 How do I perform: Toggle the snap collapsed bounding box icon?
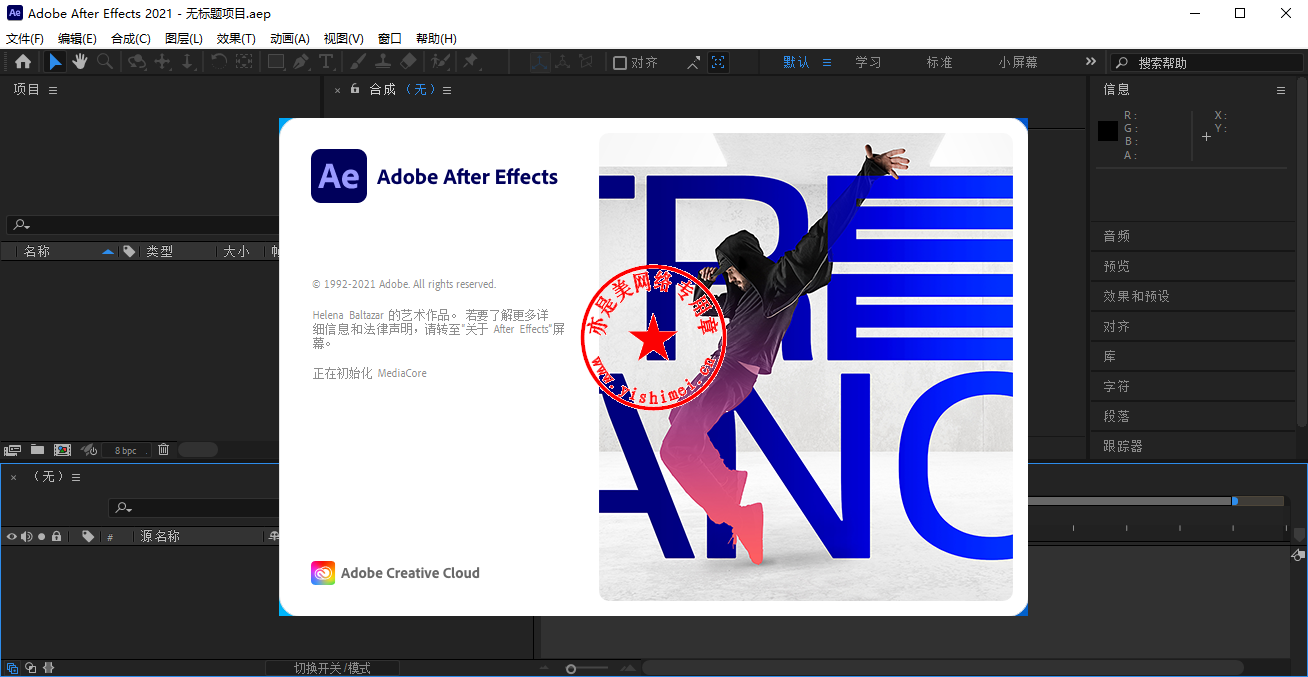pyautogui.click(x=718, y=62)
